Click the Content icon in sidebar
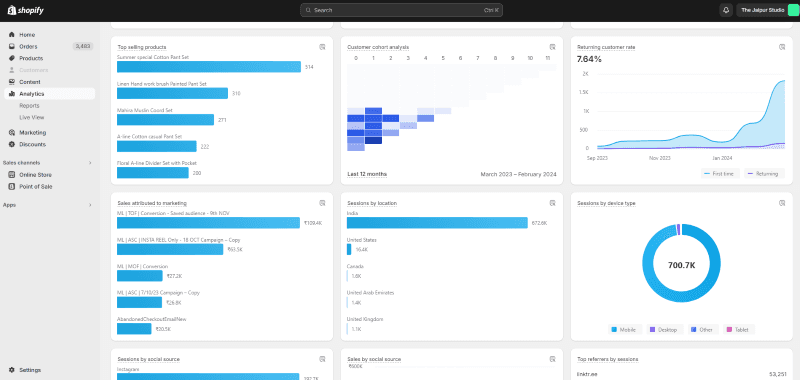Image resolution: width=800 pixels, height=380 pixels. pyautogui.click(x=12, y=82)
